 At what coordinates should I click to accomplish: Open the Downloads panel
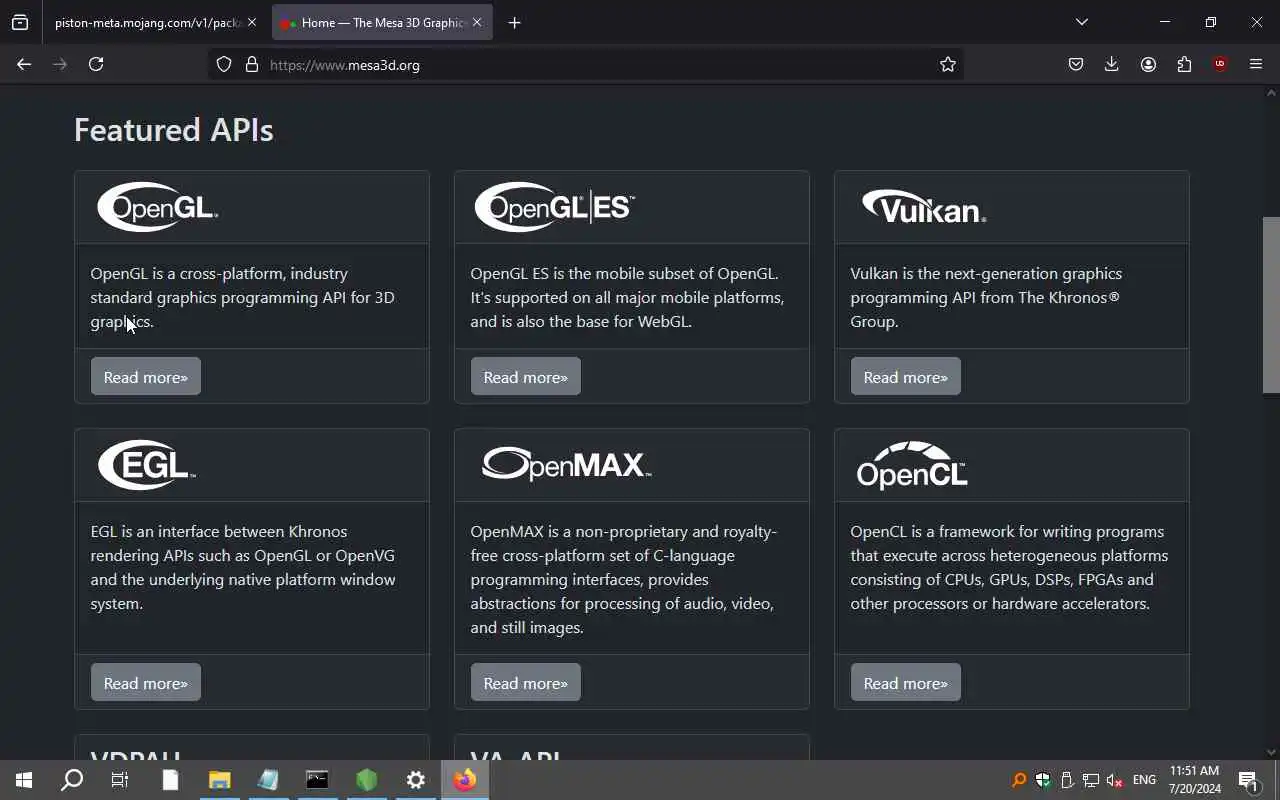pos(1112,64)
